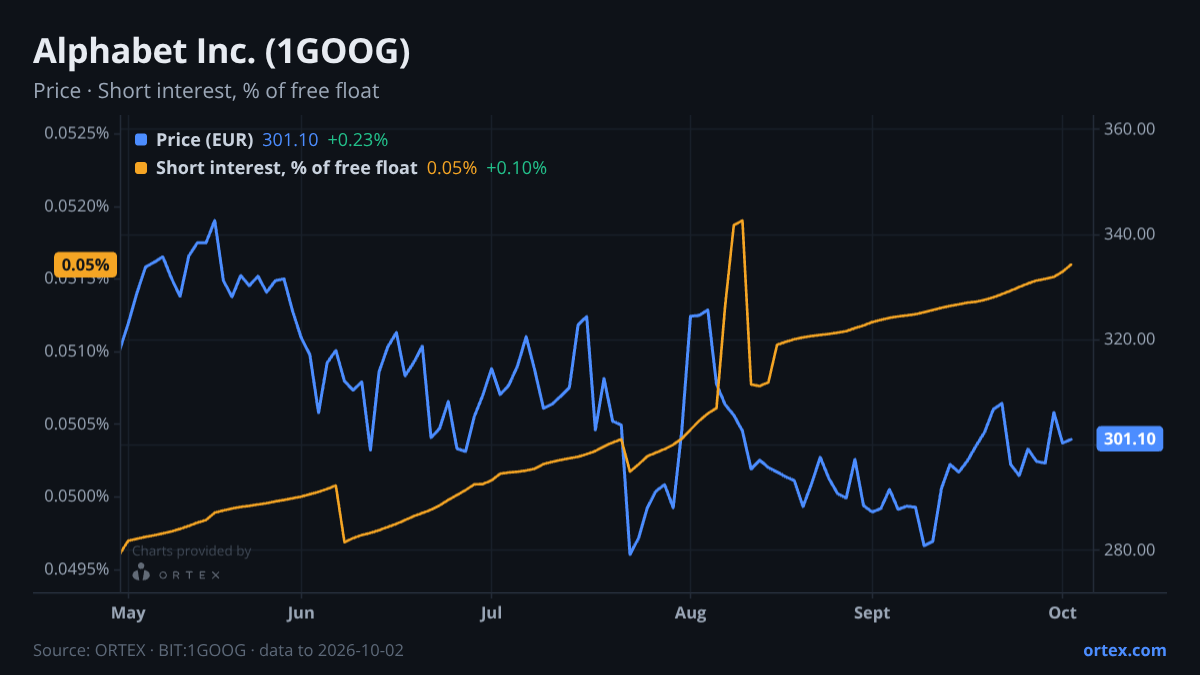Select the Price (EUR) legend label
1200x675 pixels.
pyautogui.click(x=204, y=140)
